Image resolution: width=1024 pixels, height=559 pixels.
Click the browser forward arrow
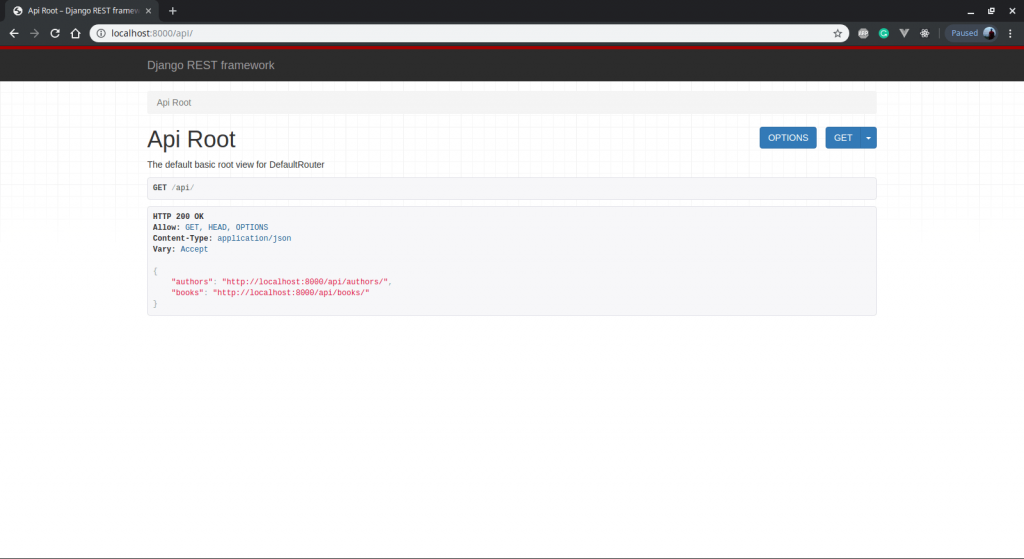(35, 33)
